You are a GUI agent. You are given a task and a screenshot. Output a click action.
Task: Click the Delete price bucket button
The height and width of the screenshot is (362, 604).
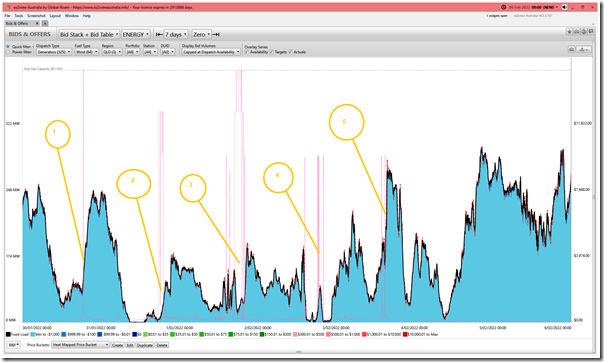(162, 345)
